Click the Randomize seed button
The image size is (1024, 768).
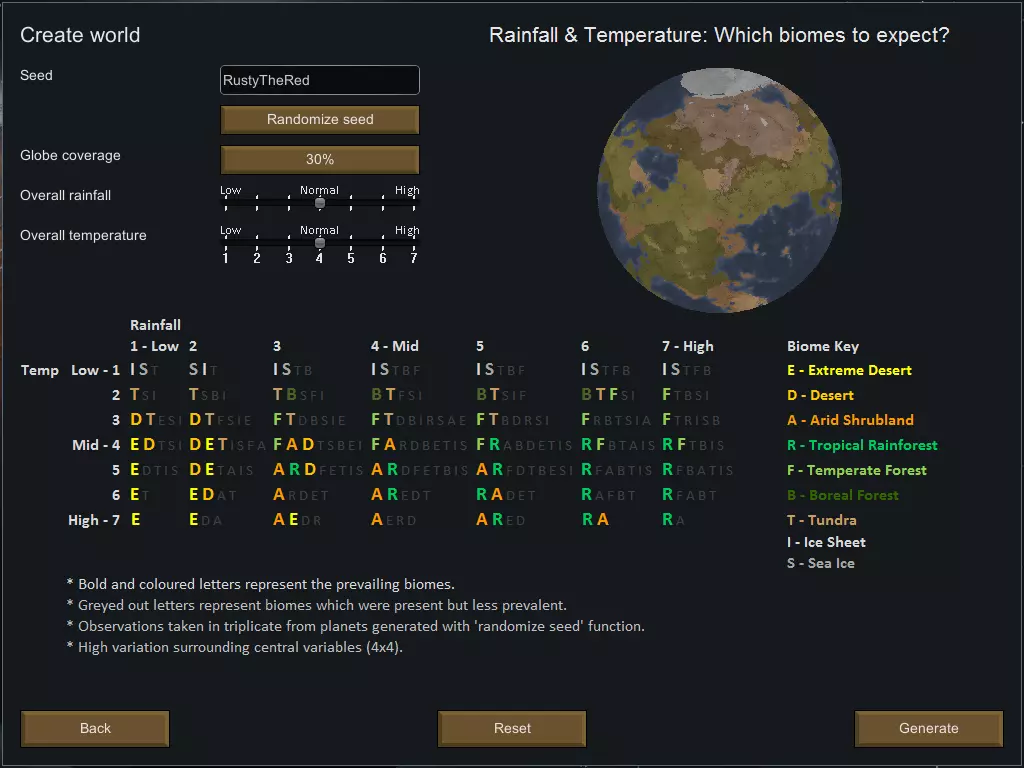coord(320,120)
